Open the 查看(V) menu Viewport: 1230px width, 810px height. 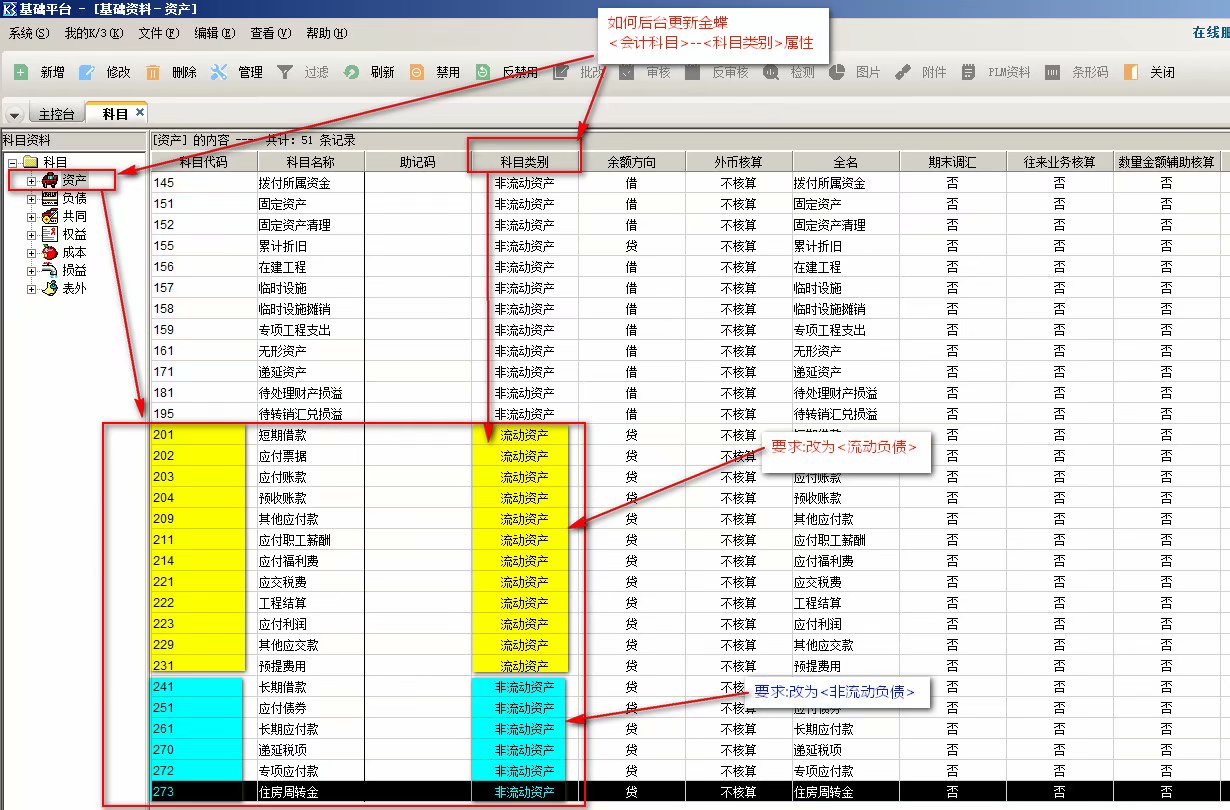270,33
